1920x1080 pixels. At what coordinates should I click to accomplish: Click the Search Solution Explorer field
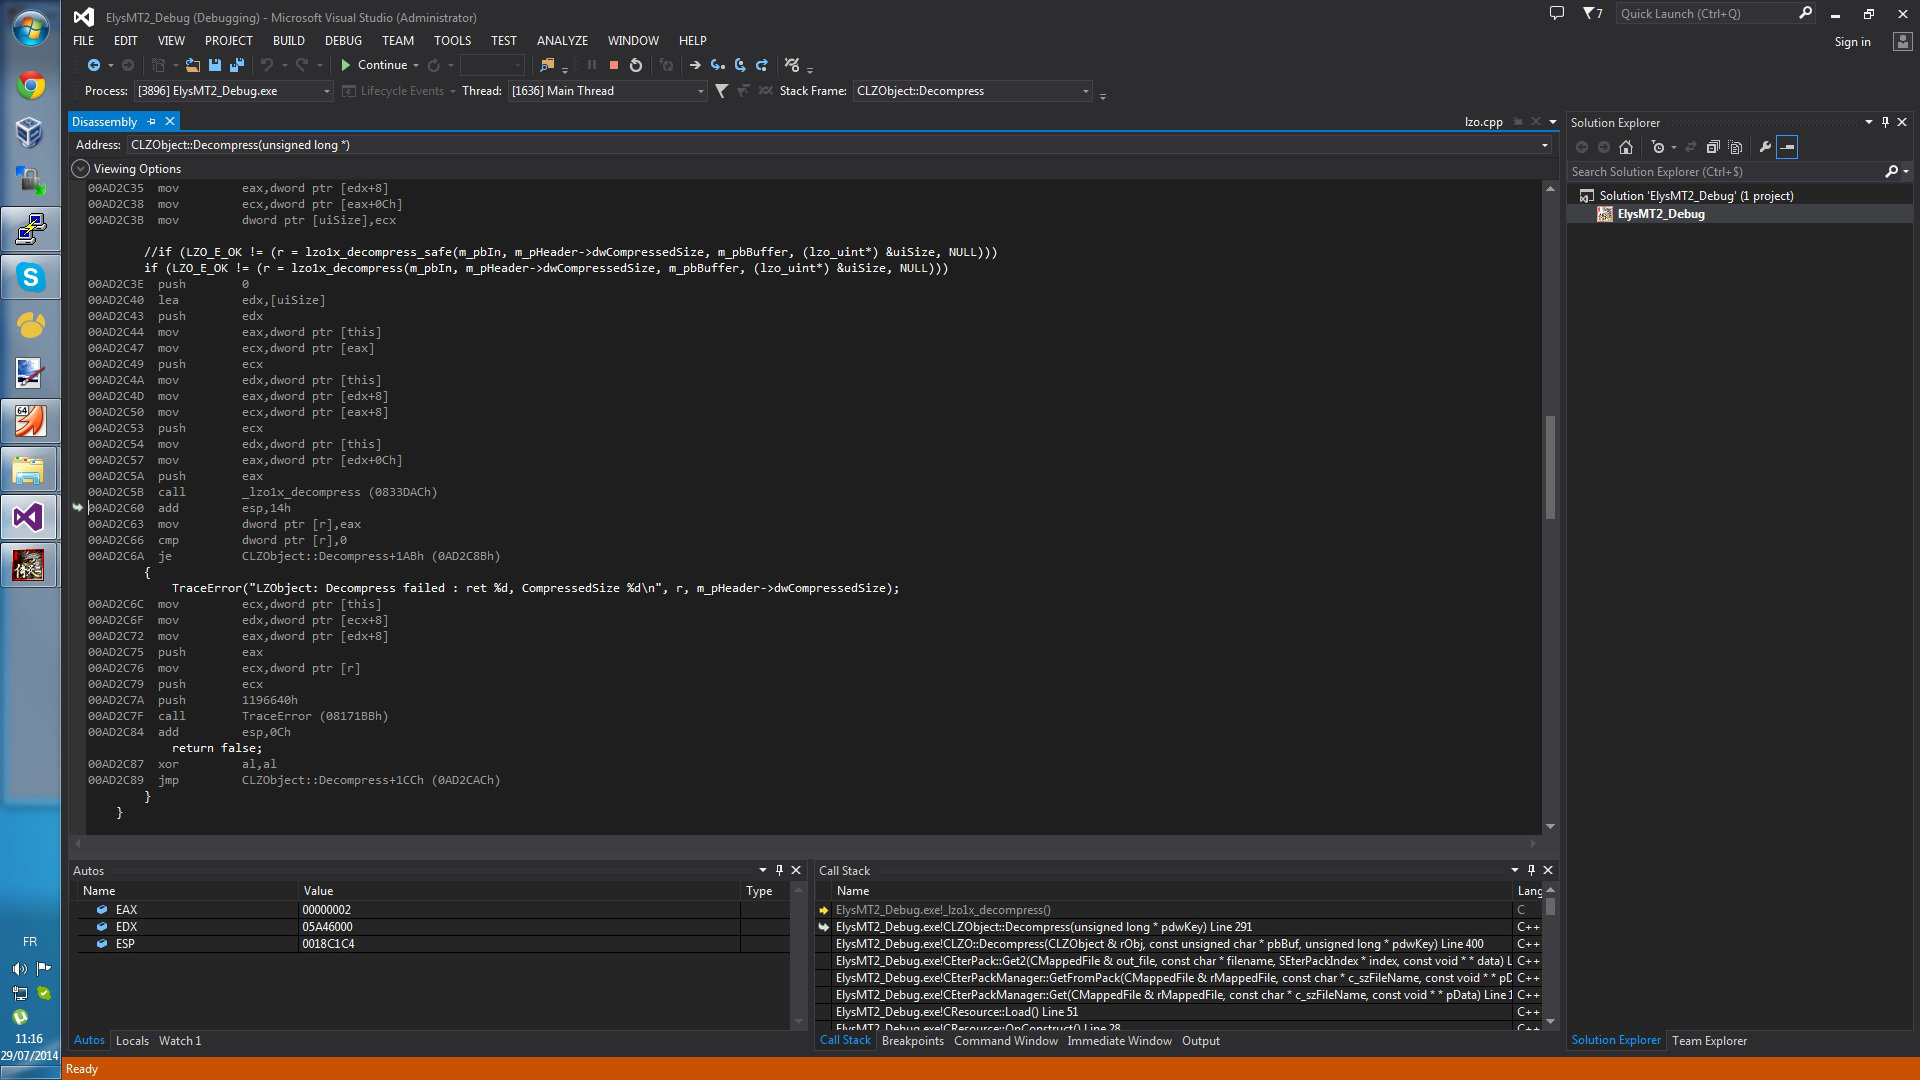(x=1725, y=172)
